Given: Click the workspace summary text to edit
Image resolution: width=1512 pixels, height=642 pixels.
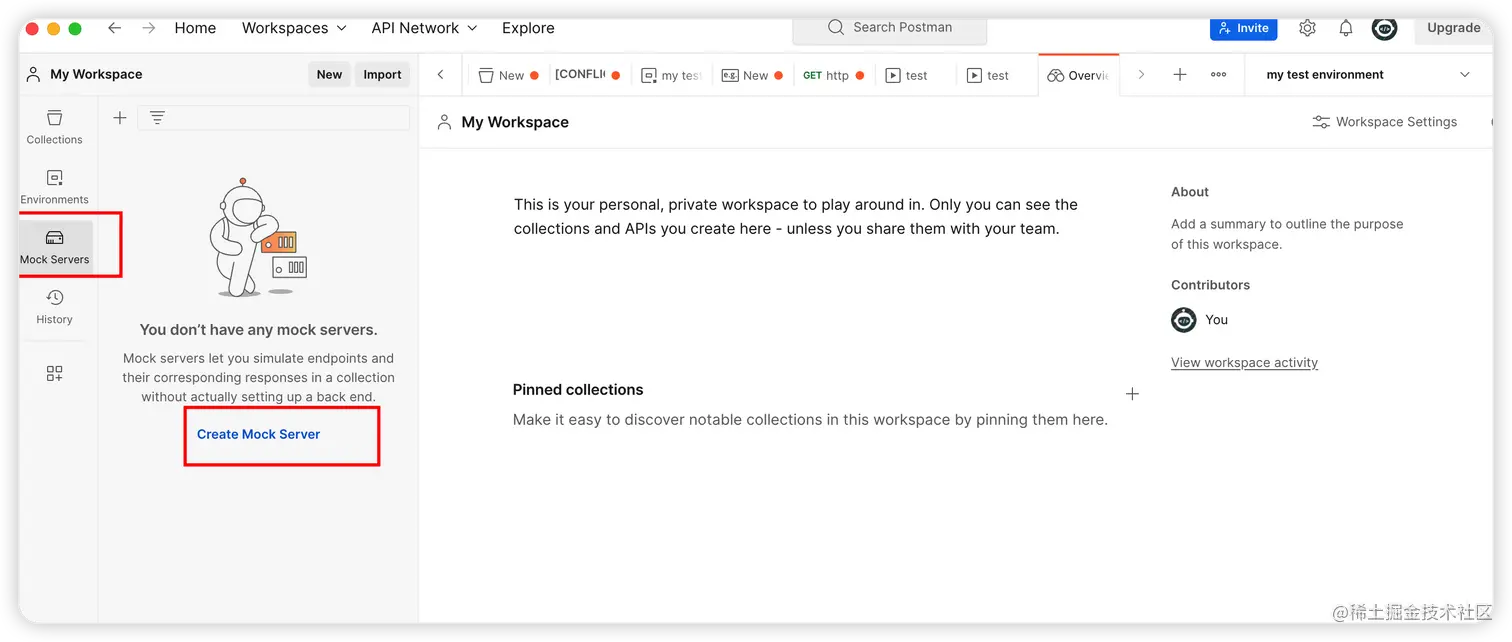Looking at the screenshot, I should pos(1287,234).
